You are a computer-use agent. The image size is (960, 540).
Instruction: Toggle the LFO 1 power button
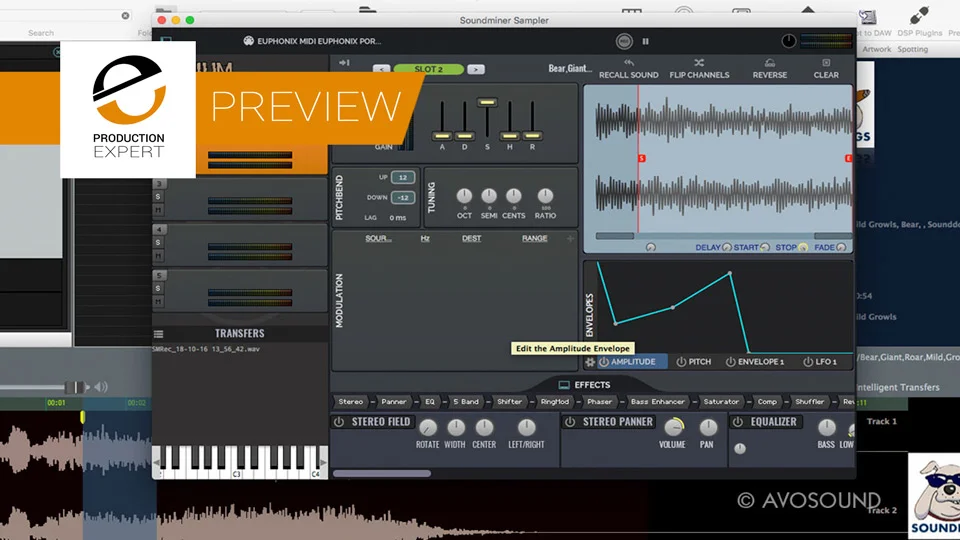tap(808, 362)
